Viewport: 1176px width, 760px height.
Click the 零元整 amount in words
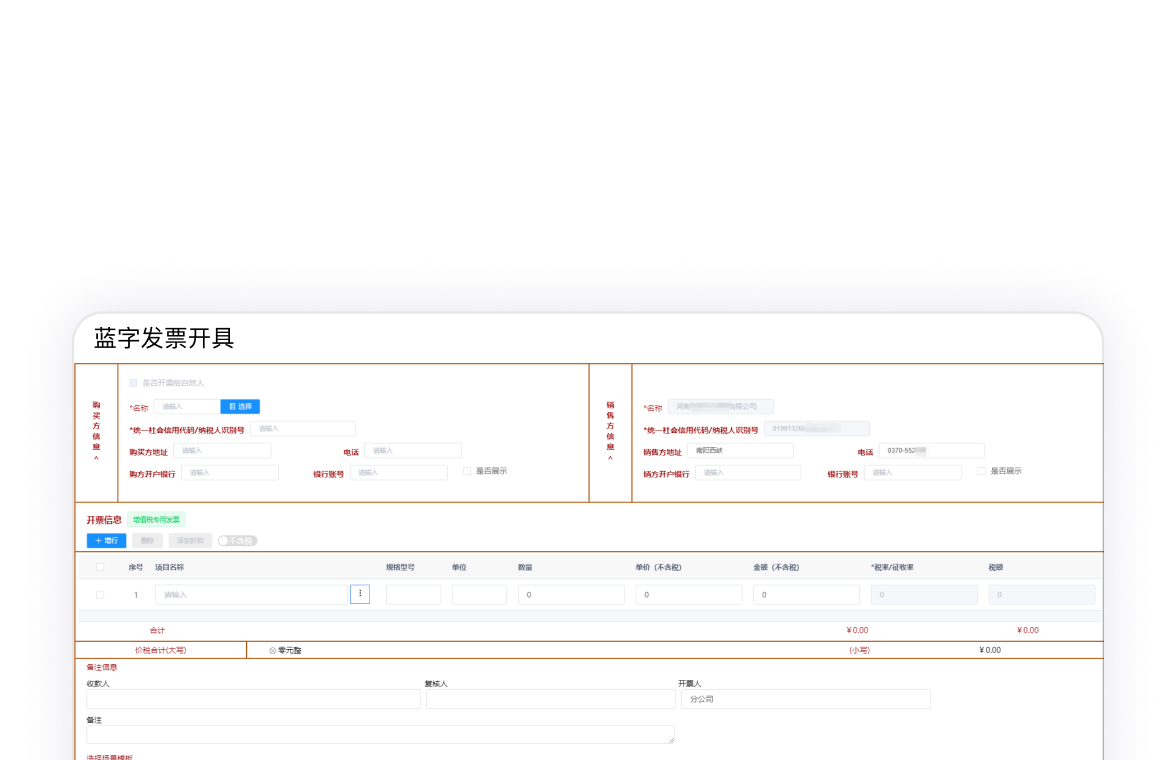pos(290,650)
